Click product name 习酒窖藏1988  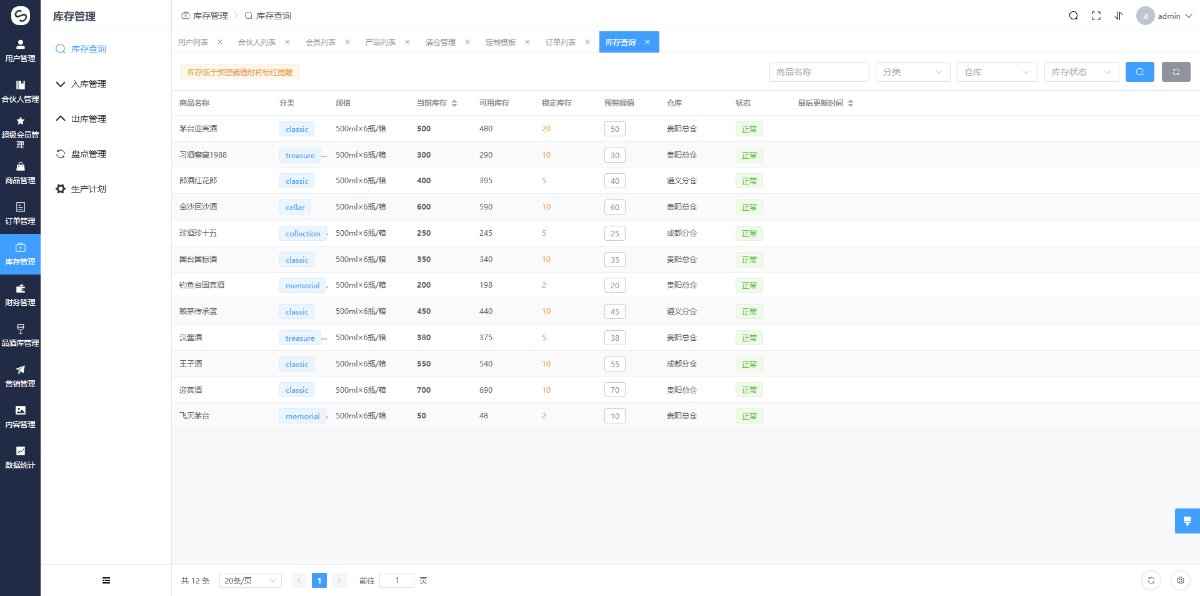tap(203, 155)
